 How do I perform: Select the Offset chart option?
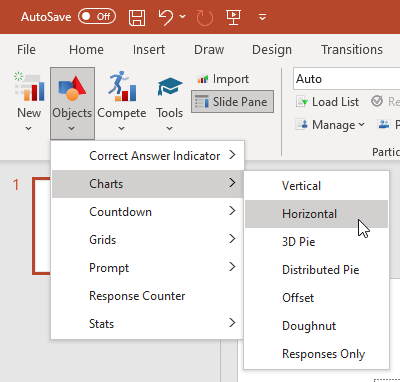[x=316, y=298]
